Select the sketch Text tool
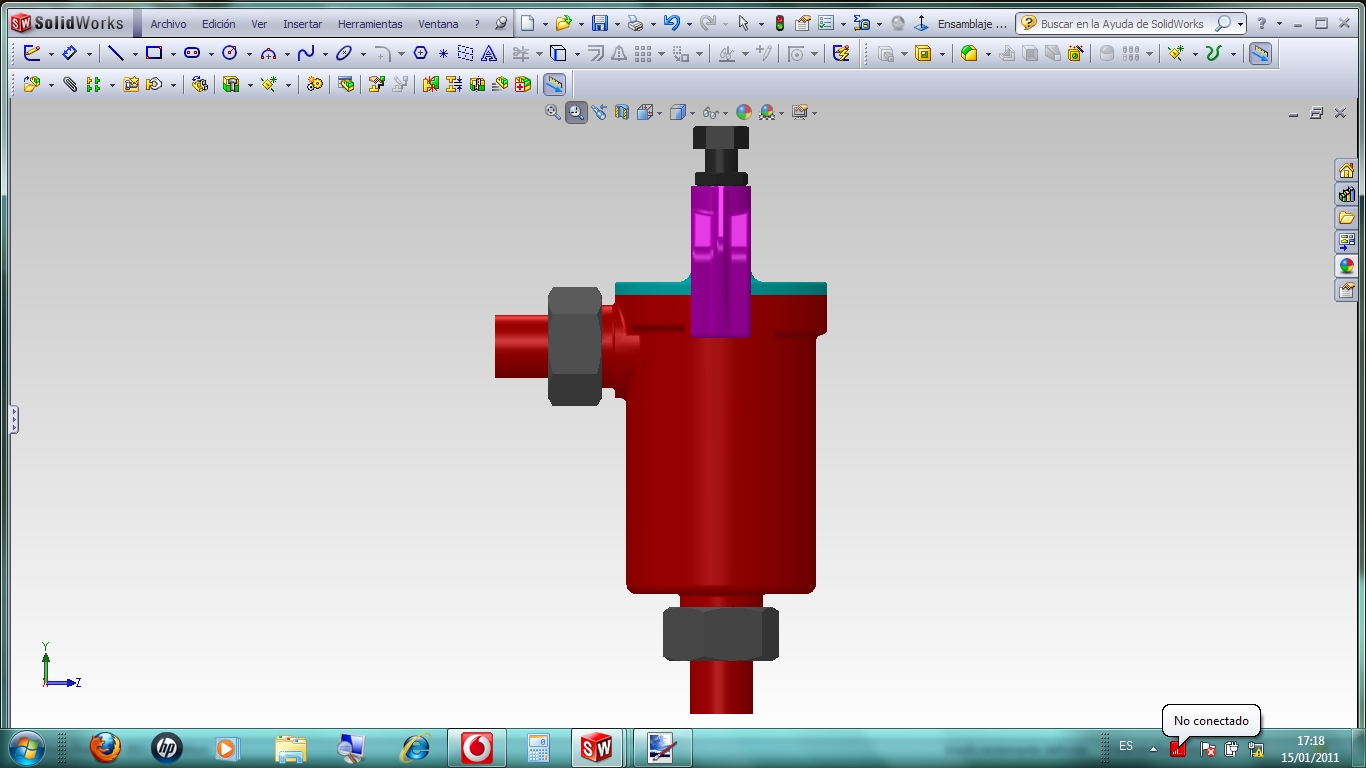Image resolution: width=1366 pixels, height=768 pixels. coord(489,54)
